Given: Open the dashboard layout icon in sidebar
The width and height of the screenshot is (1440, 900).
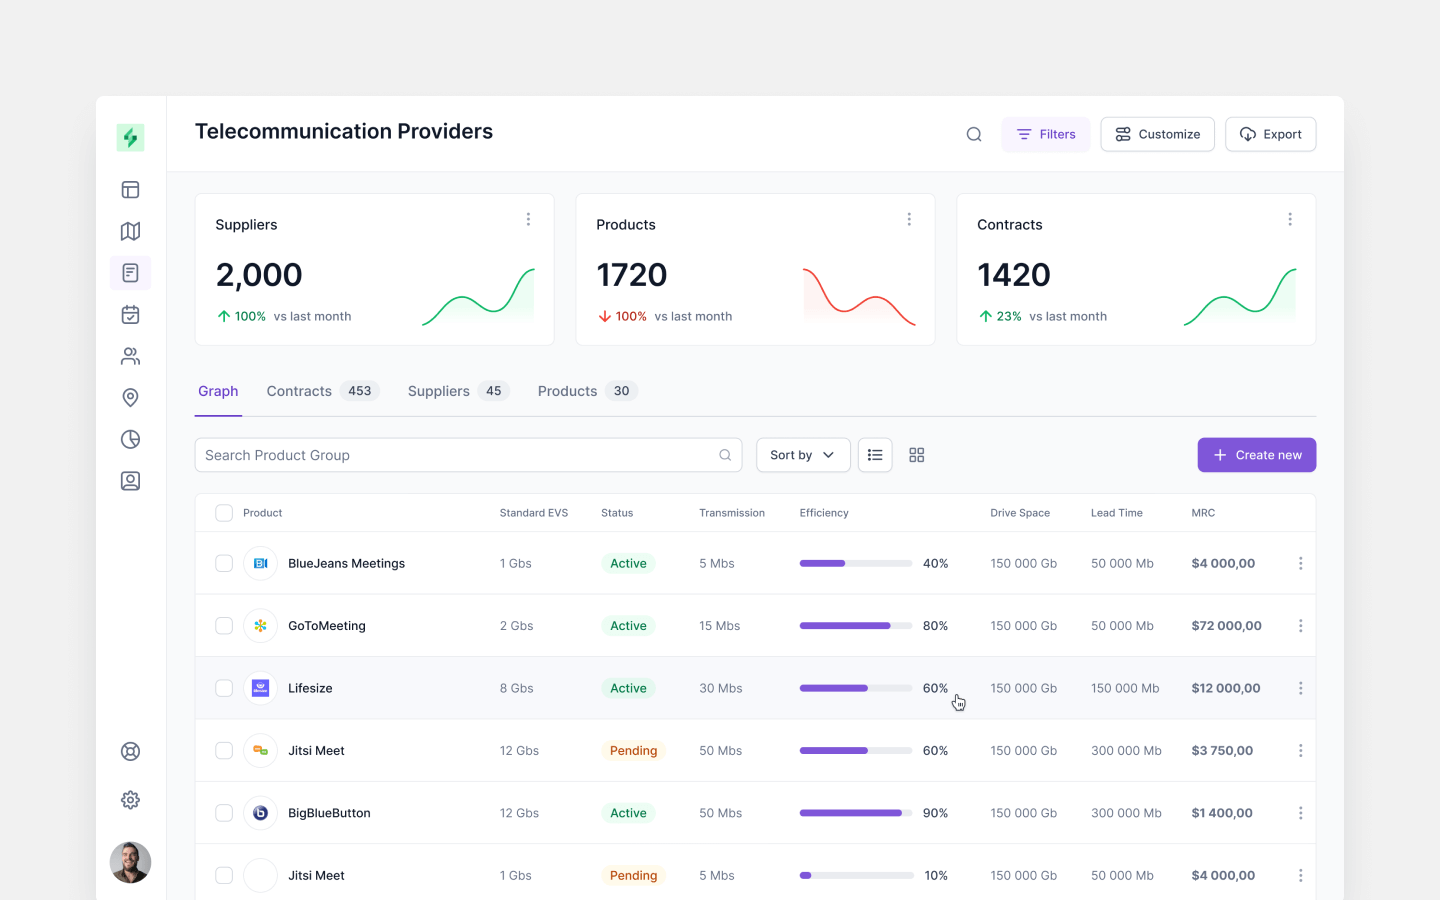Looking at the screenshot, I should (x=130, y=190).
